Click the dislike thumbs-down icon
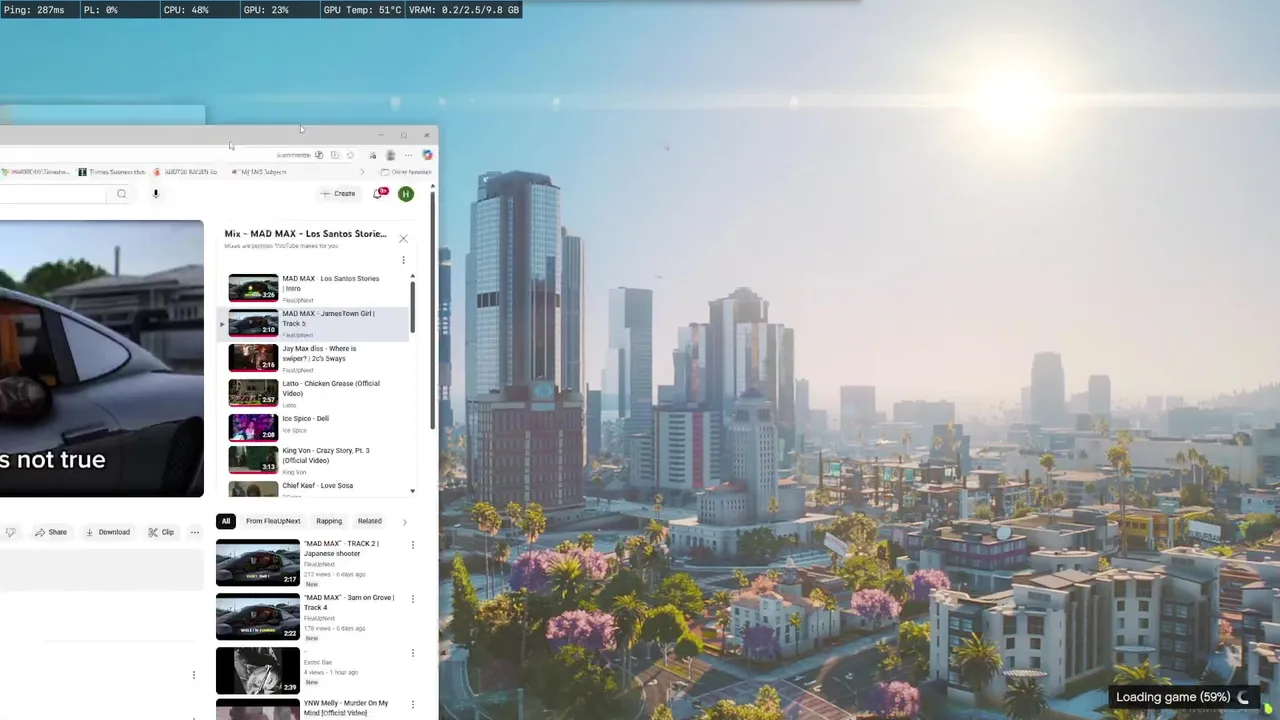Image resolution: width=1280 pixels, height=720 pixels. tap(10, 532)
